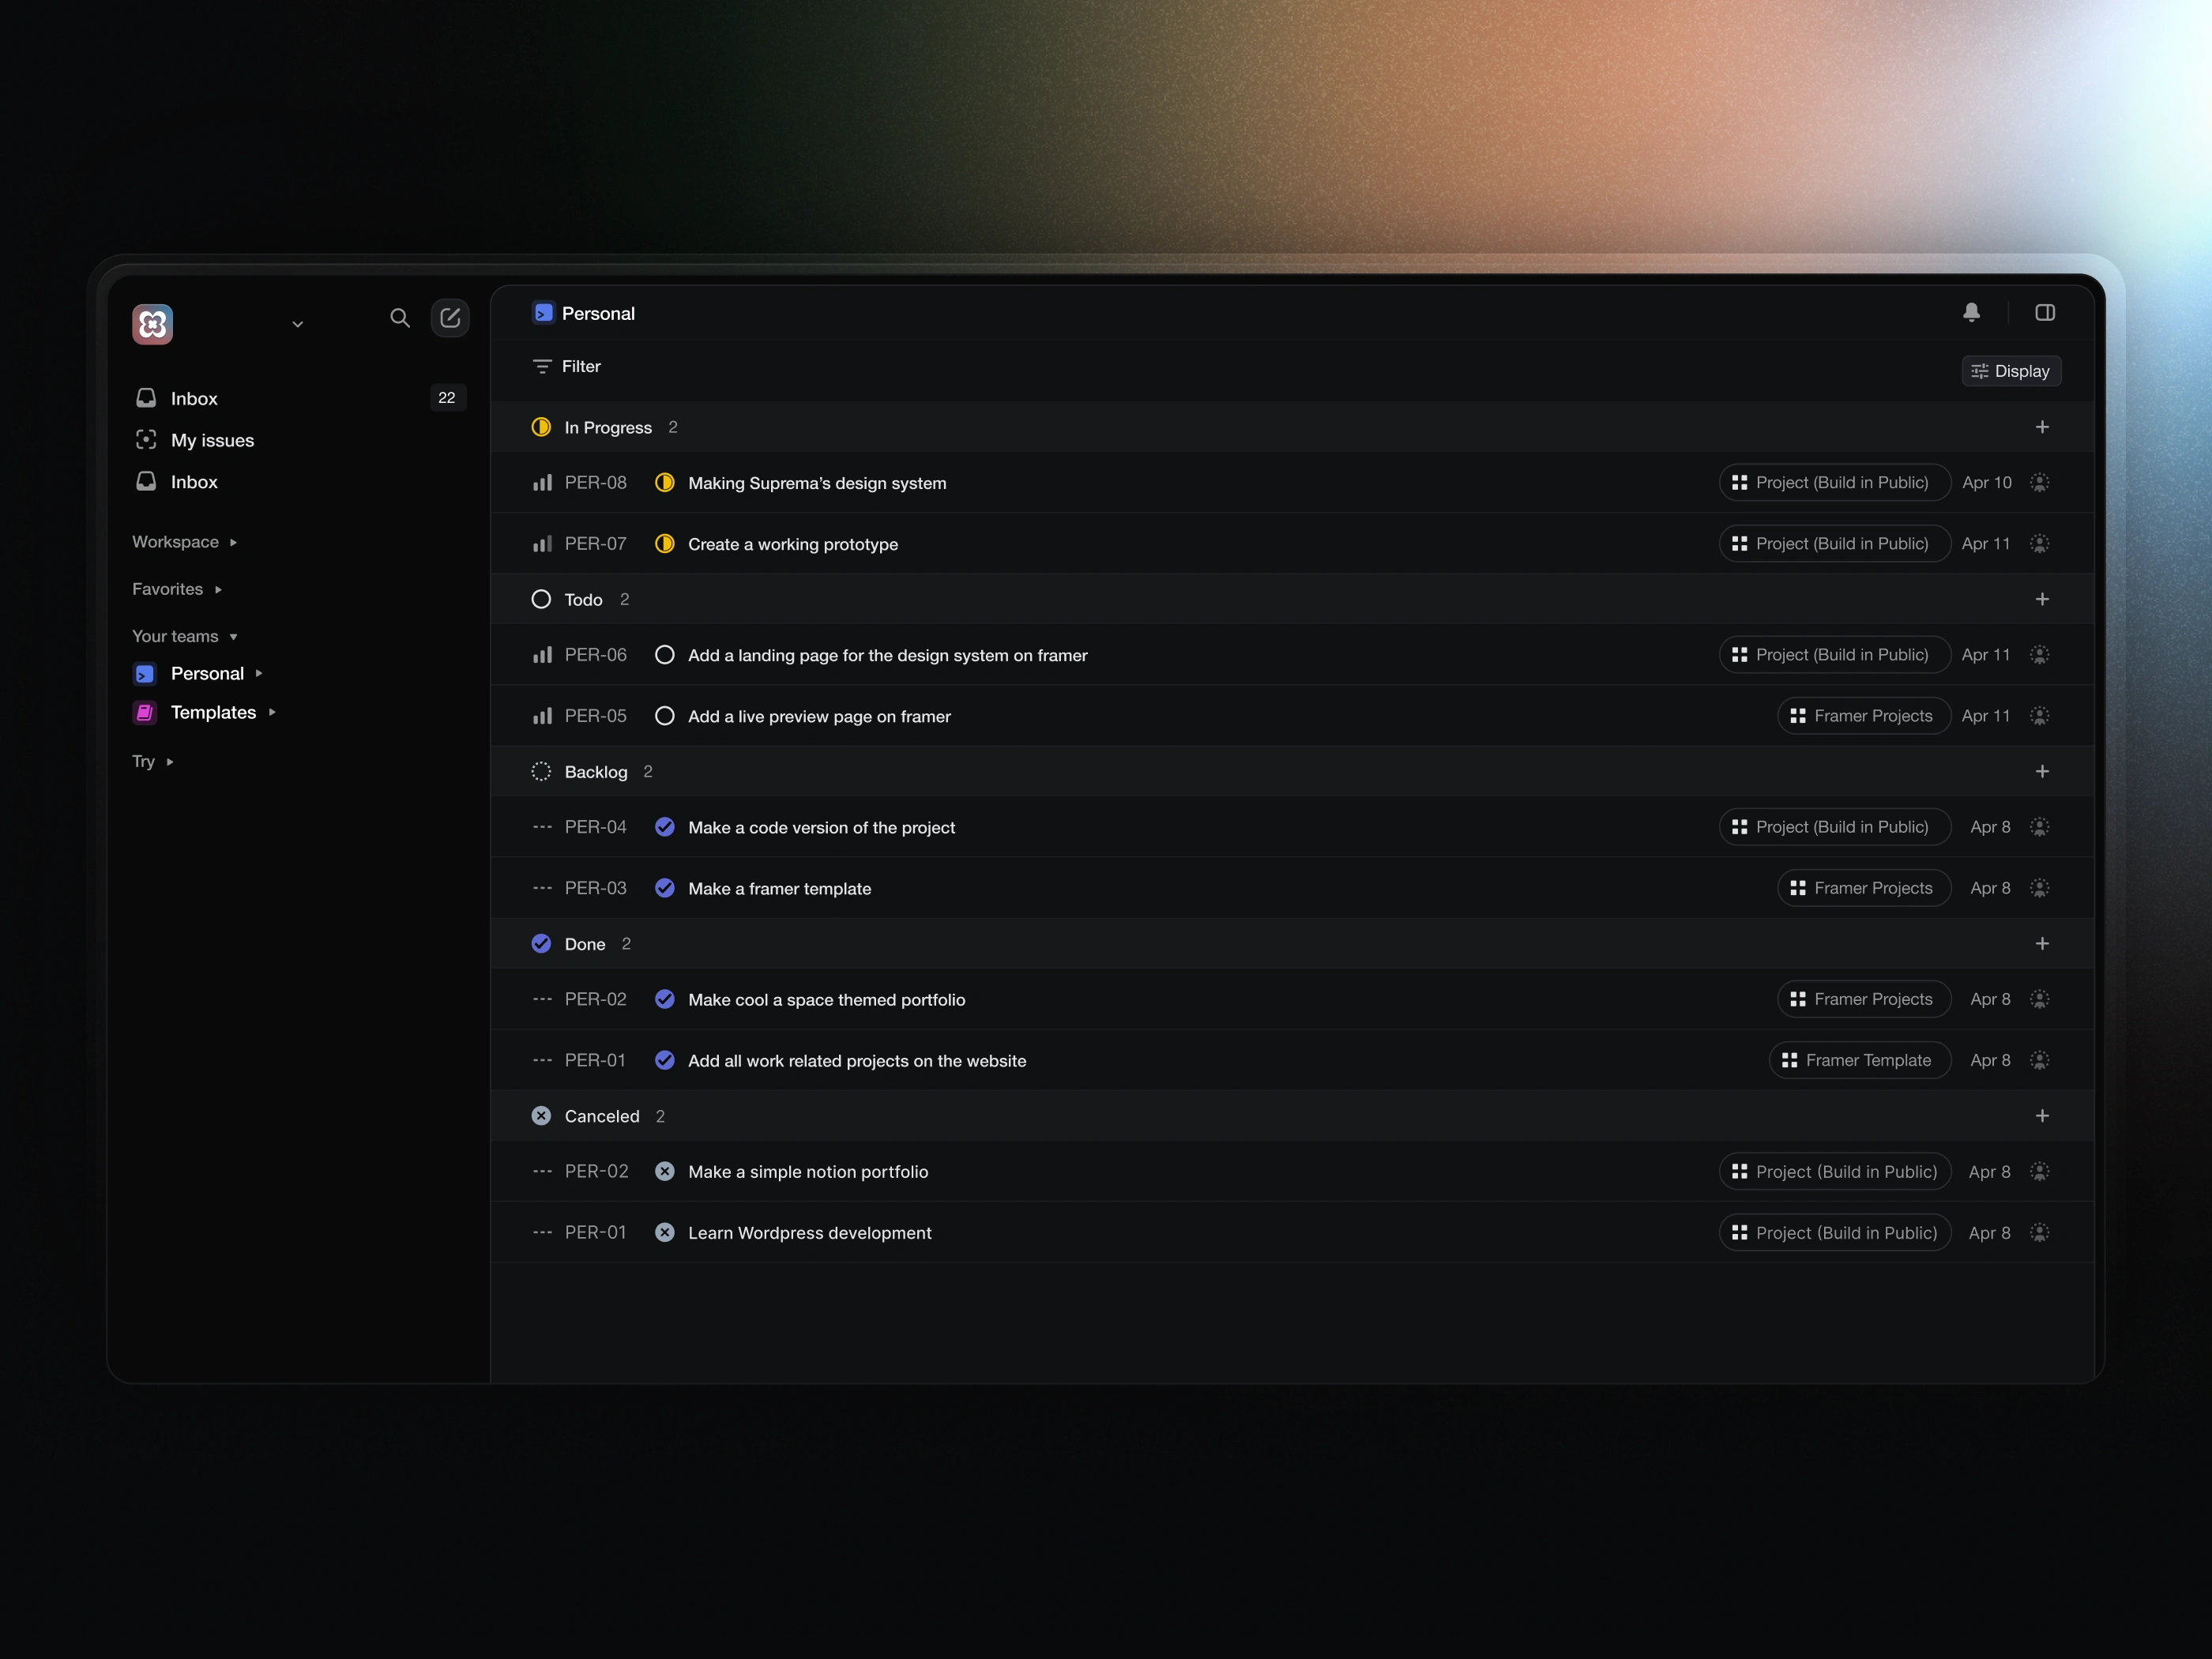Open project tag on PER-08 row
Image resolution: width=2212 pixels, height=1659 pixels.
[x=1834, y=482]
